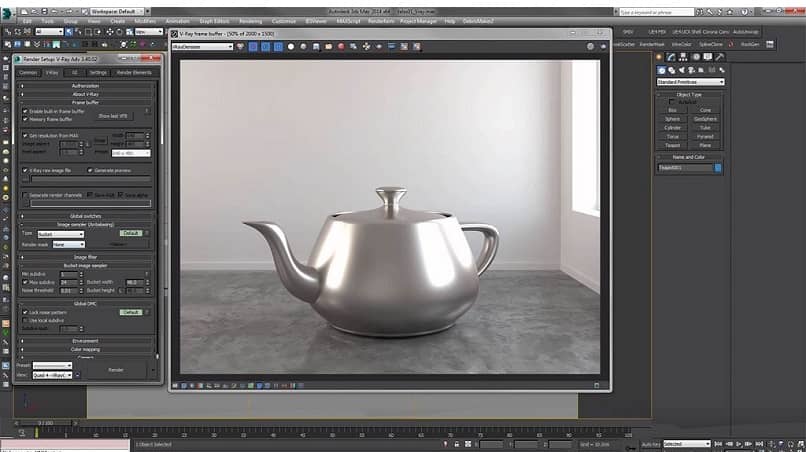The image size is (806, 452).
Task: Expand the Color mapping rollout
Action: click(85, 349)
